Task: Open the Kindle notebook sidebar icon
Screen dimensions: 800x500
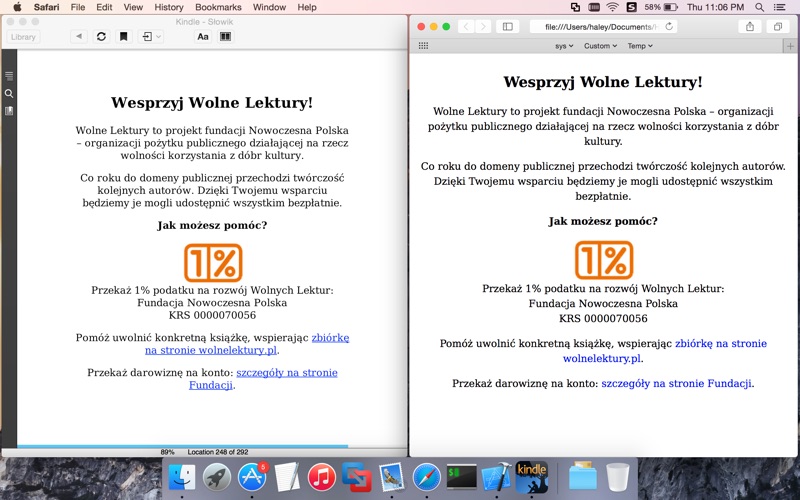Action: point(9,111)
